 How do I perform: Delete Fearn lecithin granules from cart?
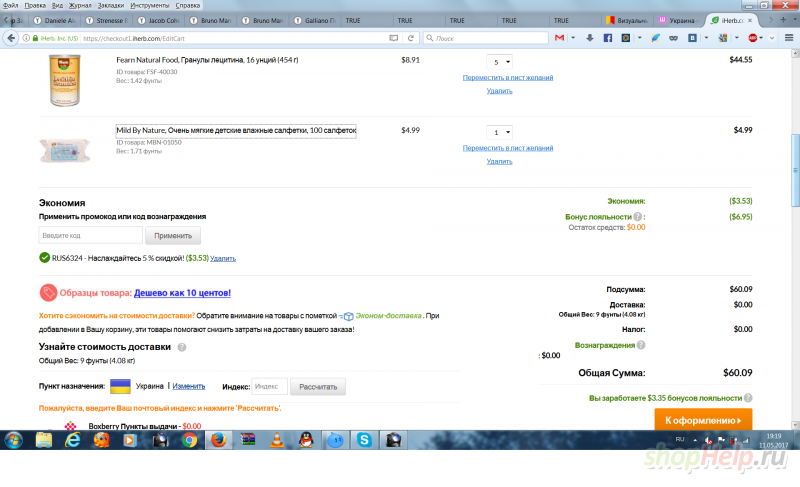tap(499, 91)
